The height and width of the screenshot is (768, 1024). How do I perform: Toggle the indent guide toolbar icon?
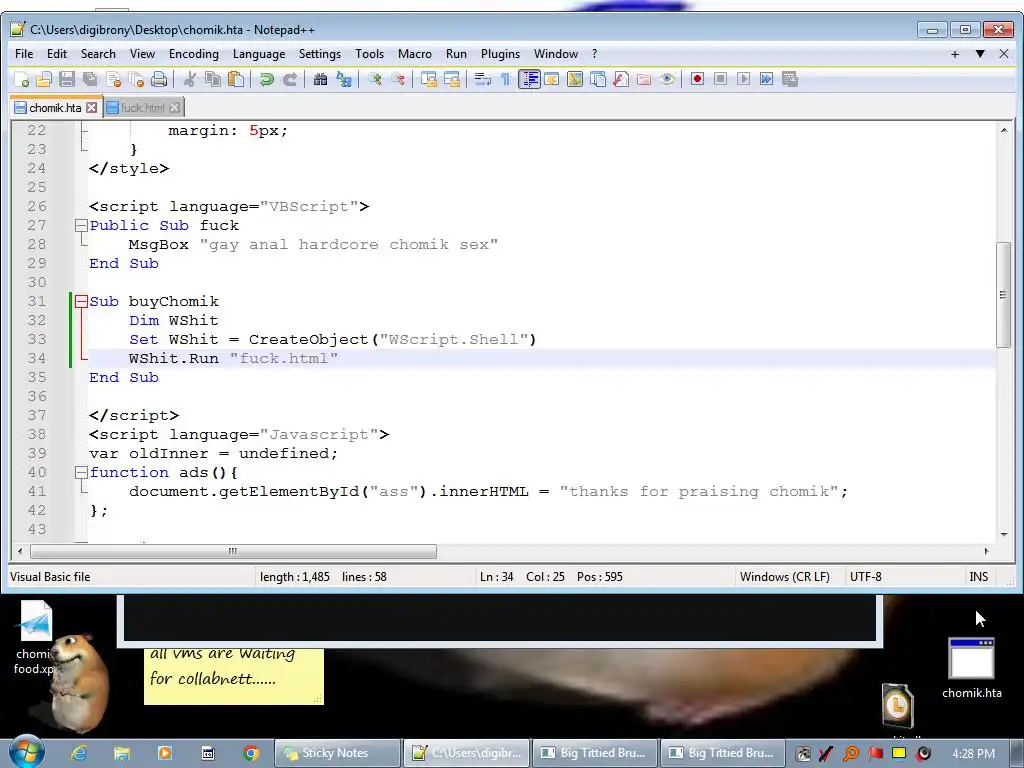529,80
